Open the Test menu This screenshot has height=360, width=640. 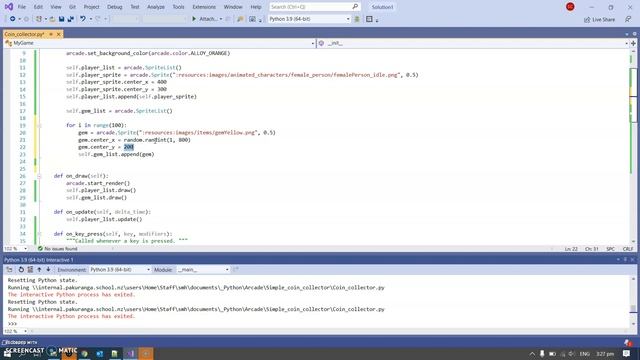135,7
